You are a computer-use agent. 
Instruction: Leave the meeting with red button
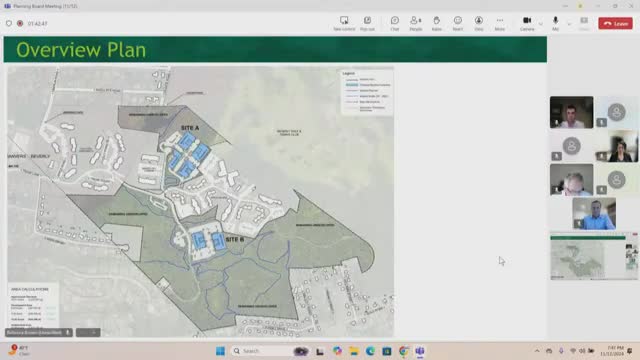(616, 24)
